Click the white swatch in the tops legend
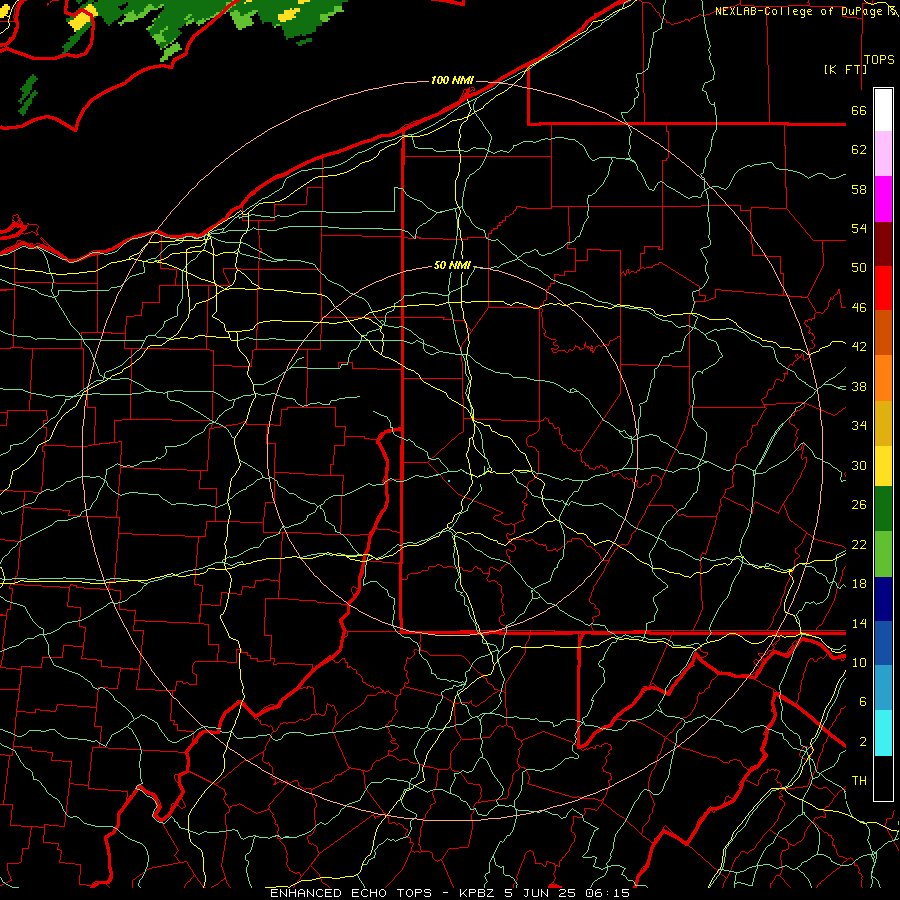The width and height of the screenshot is (900, 900). (x=883, y=110)
